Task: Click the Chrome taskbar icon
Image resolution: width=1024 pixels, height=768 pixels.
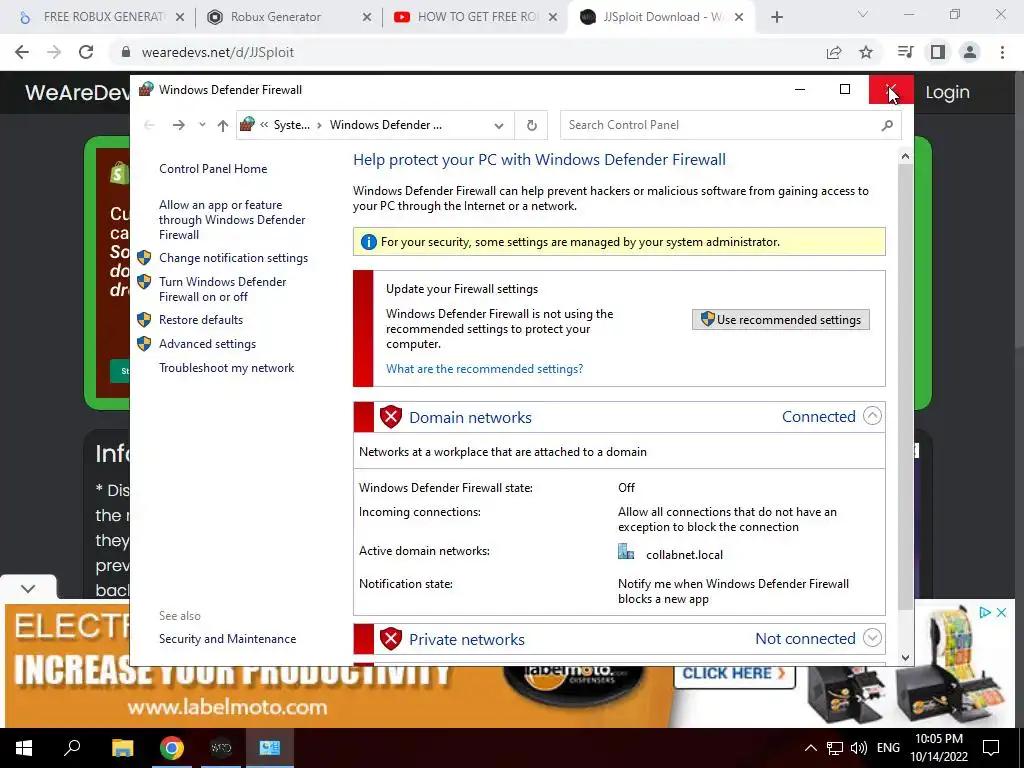Action: click(x=172, y=748)
